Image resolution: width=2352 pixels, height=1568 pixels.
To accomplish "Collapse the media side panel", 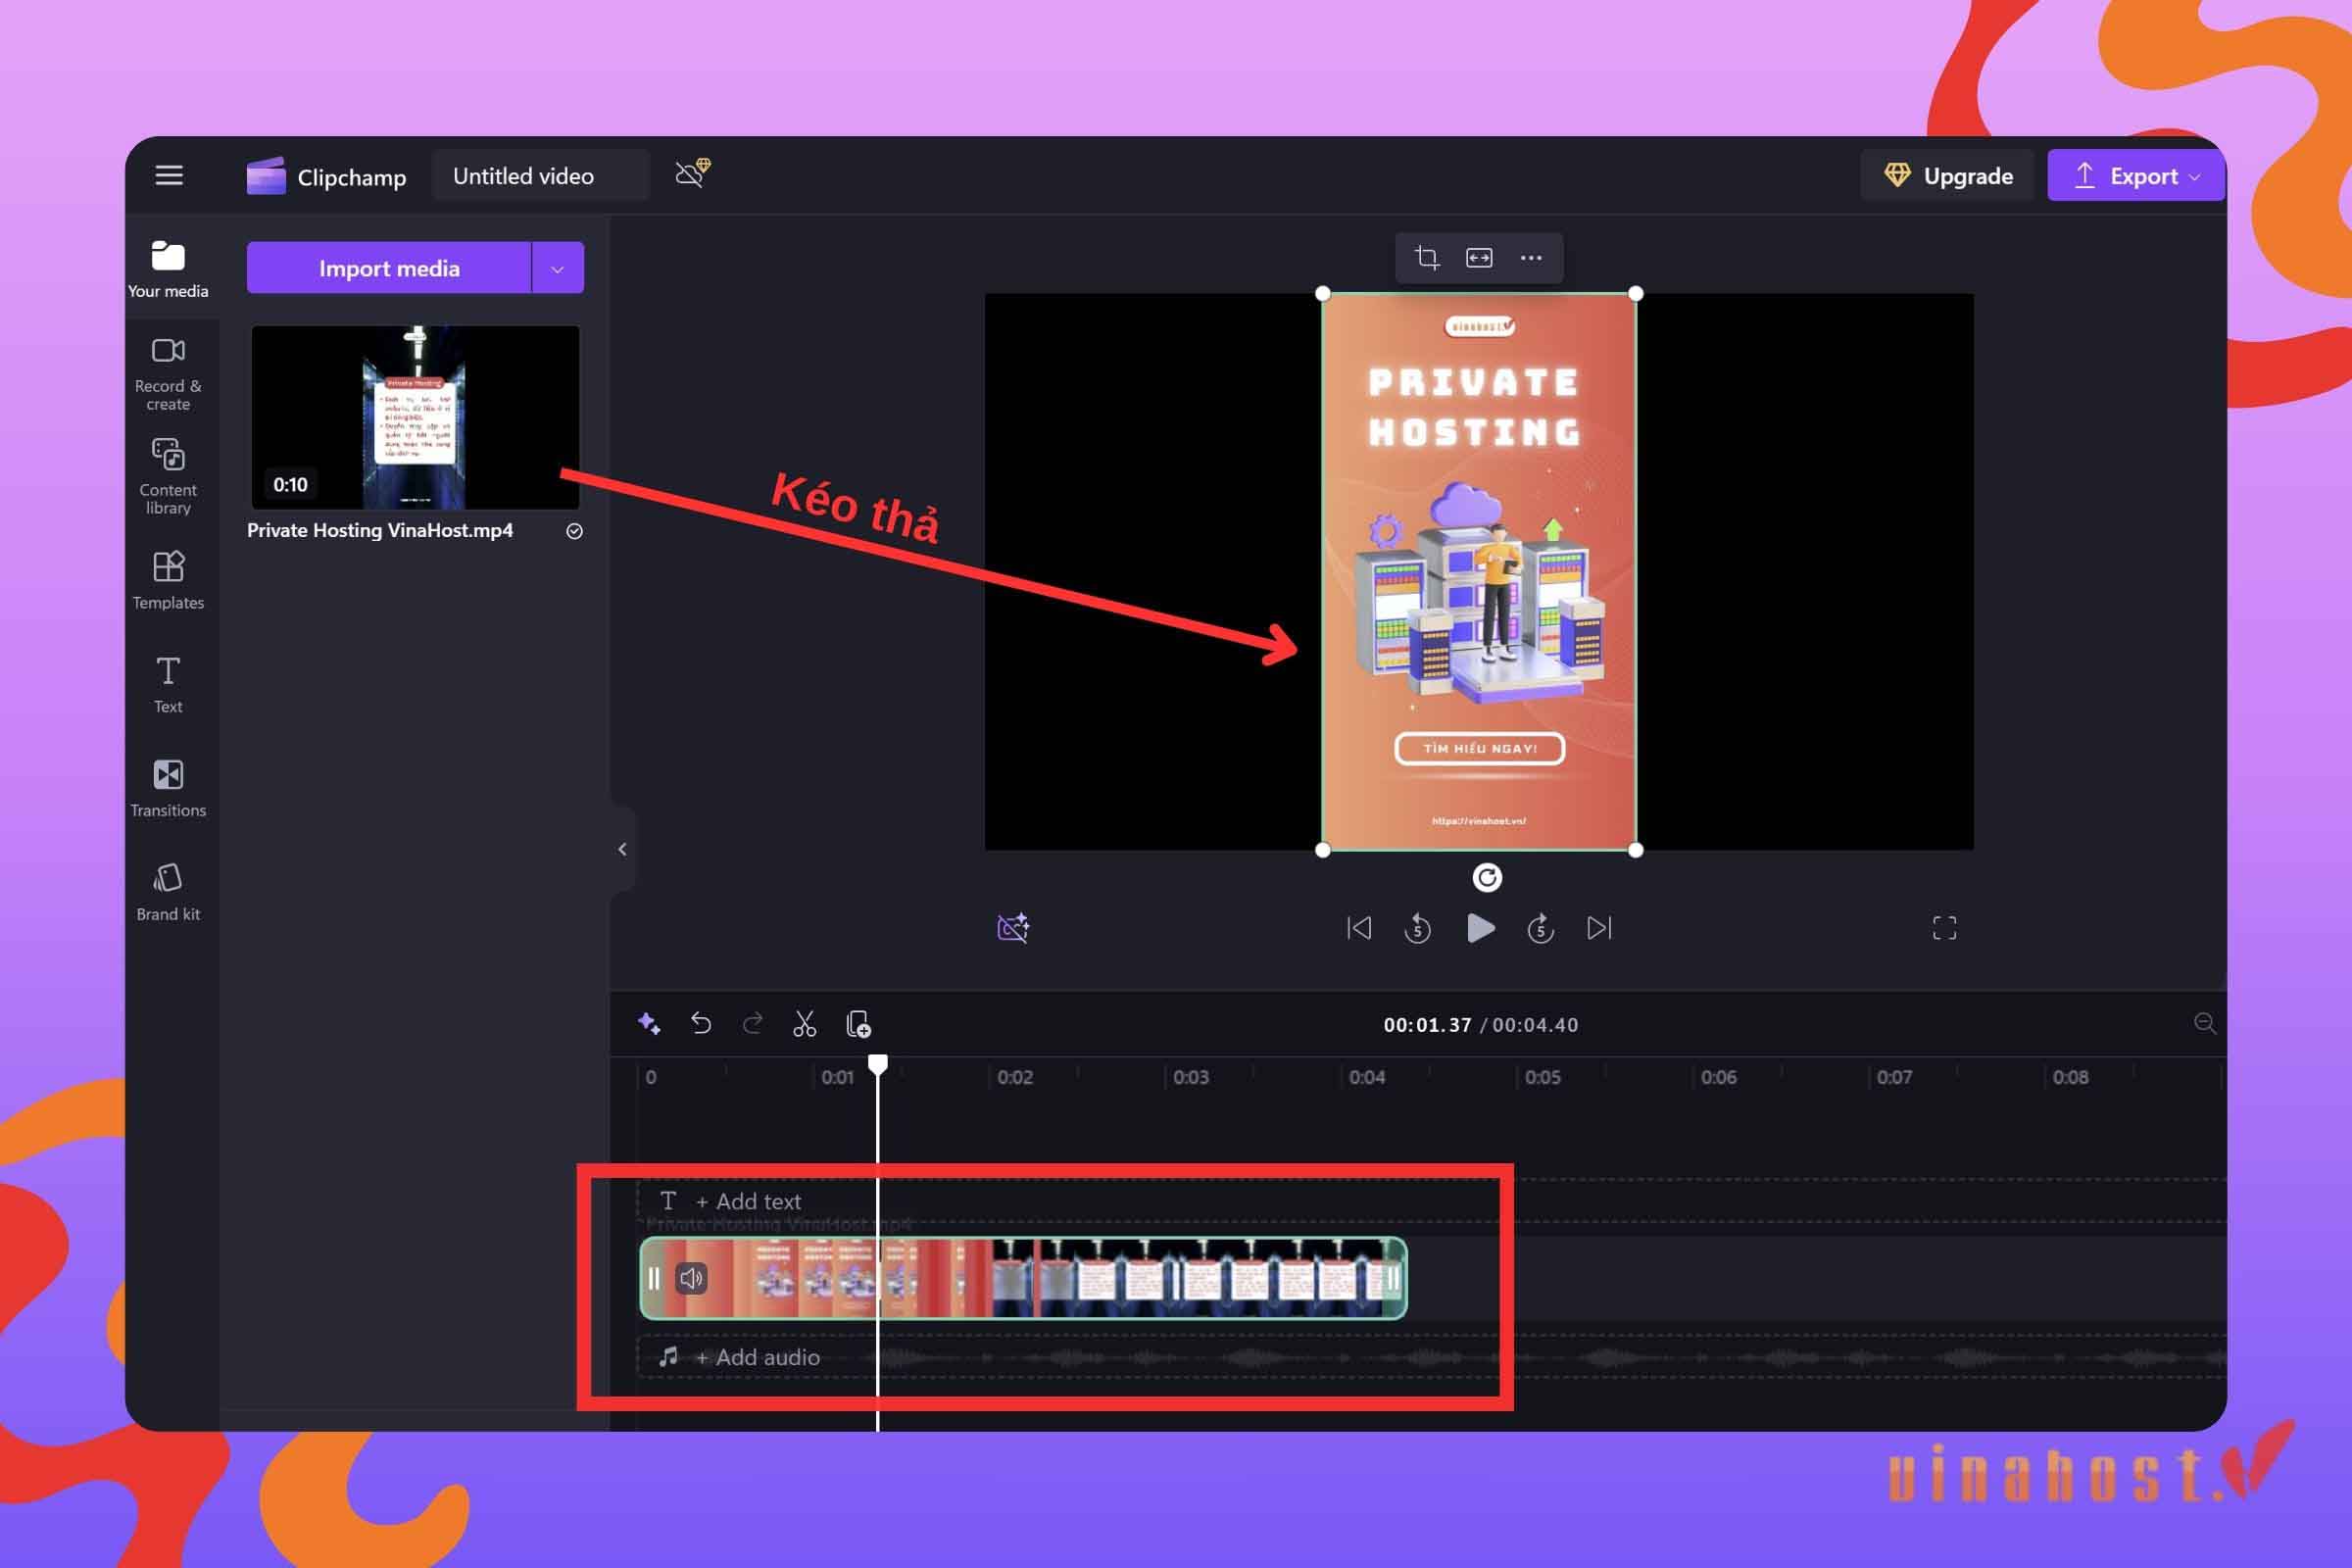I will [622, 849].
